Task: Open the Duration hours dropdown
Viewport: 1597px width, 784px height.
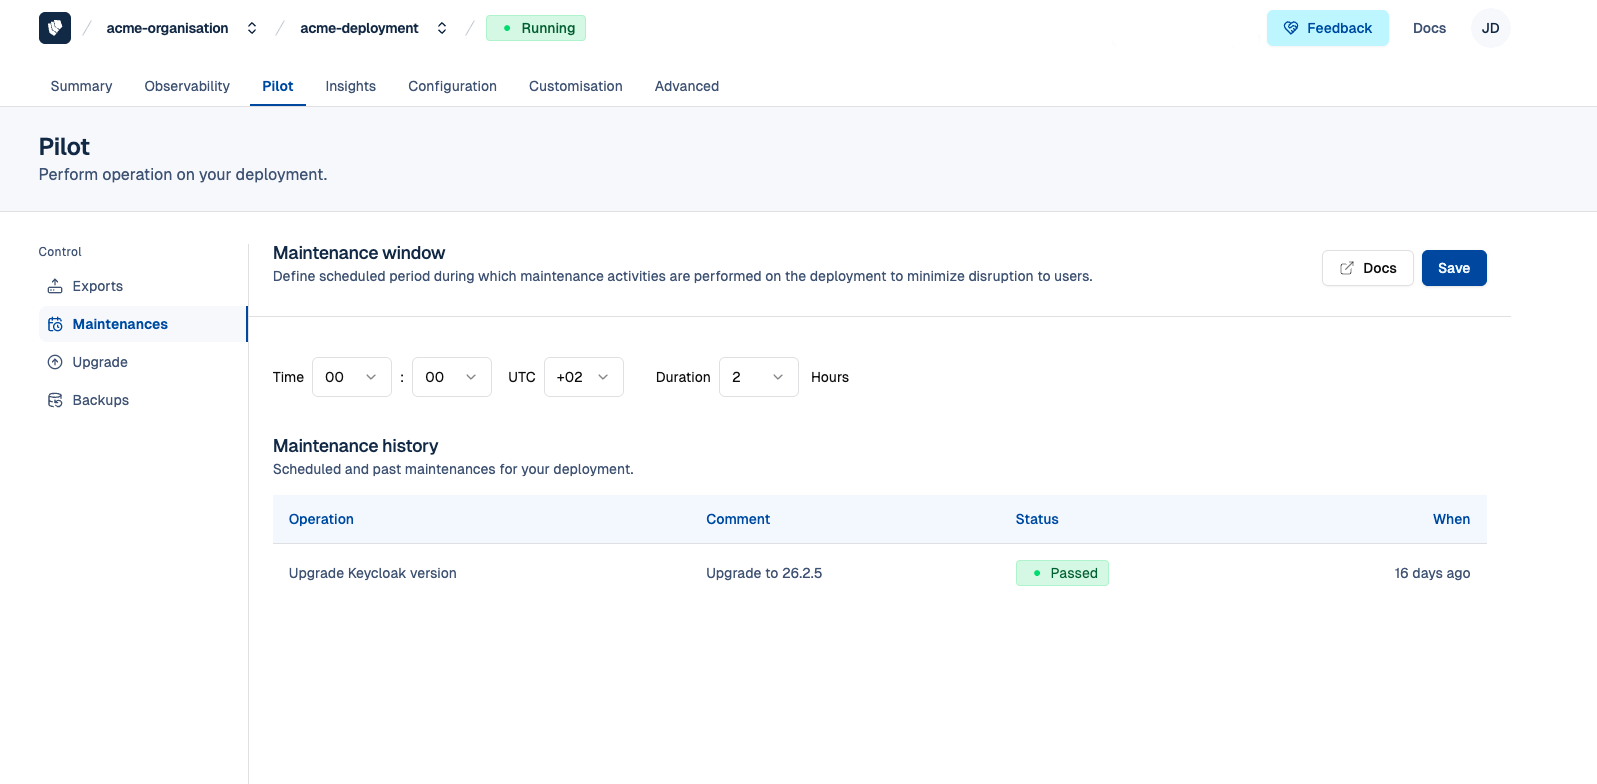Action: [x=759, y=377]
